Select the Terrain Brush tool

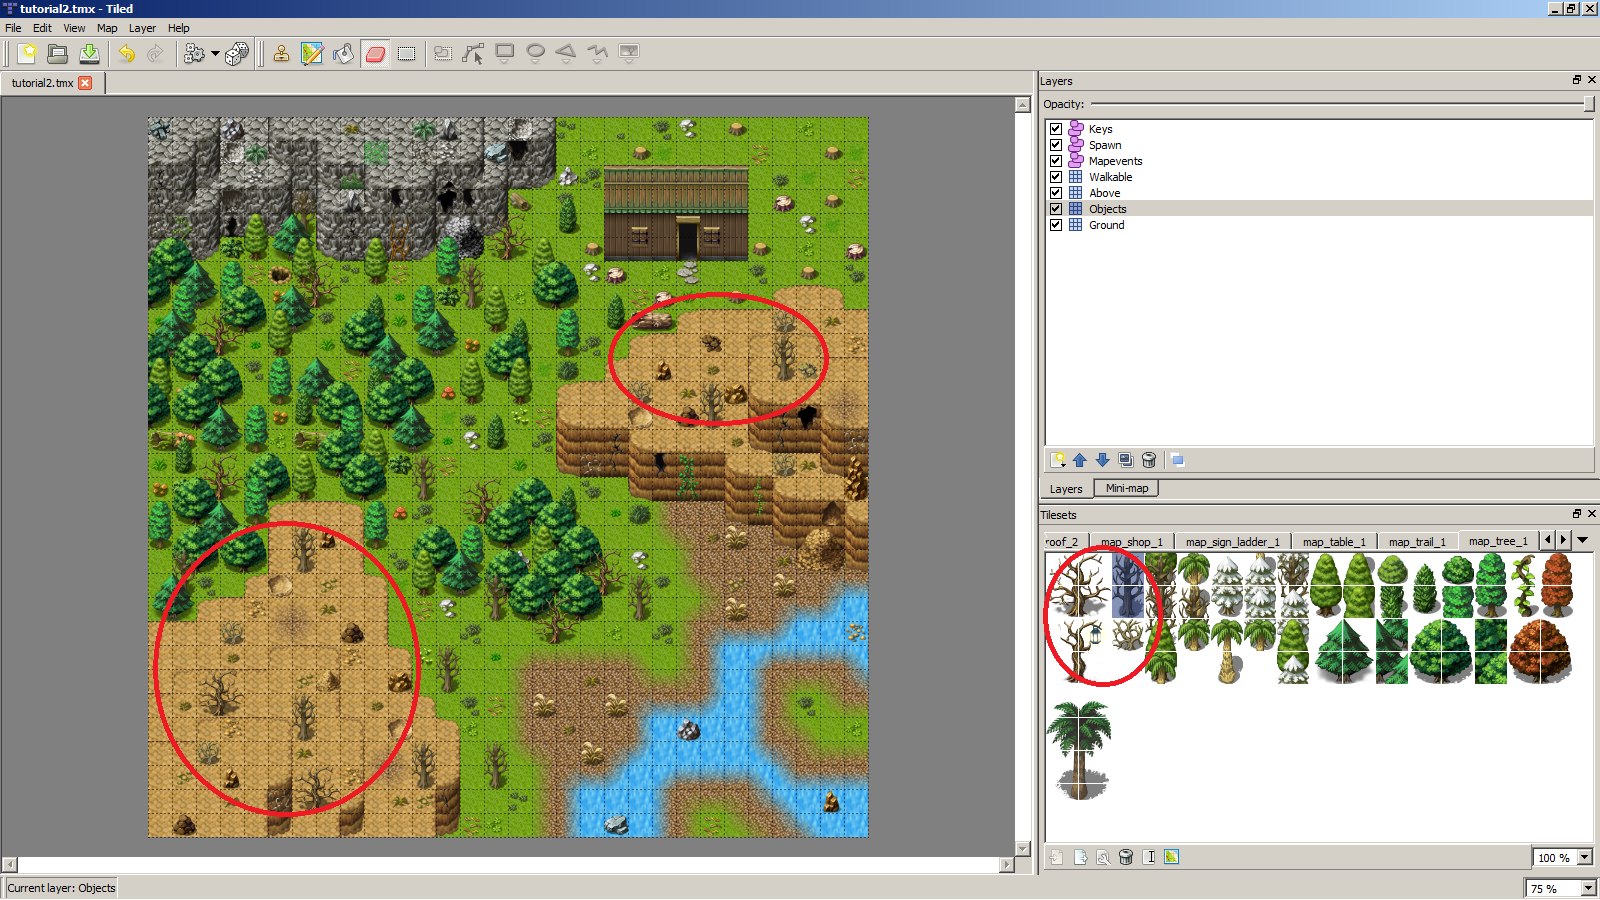(x=312, y=54)
